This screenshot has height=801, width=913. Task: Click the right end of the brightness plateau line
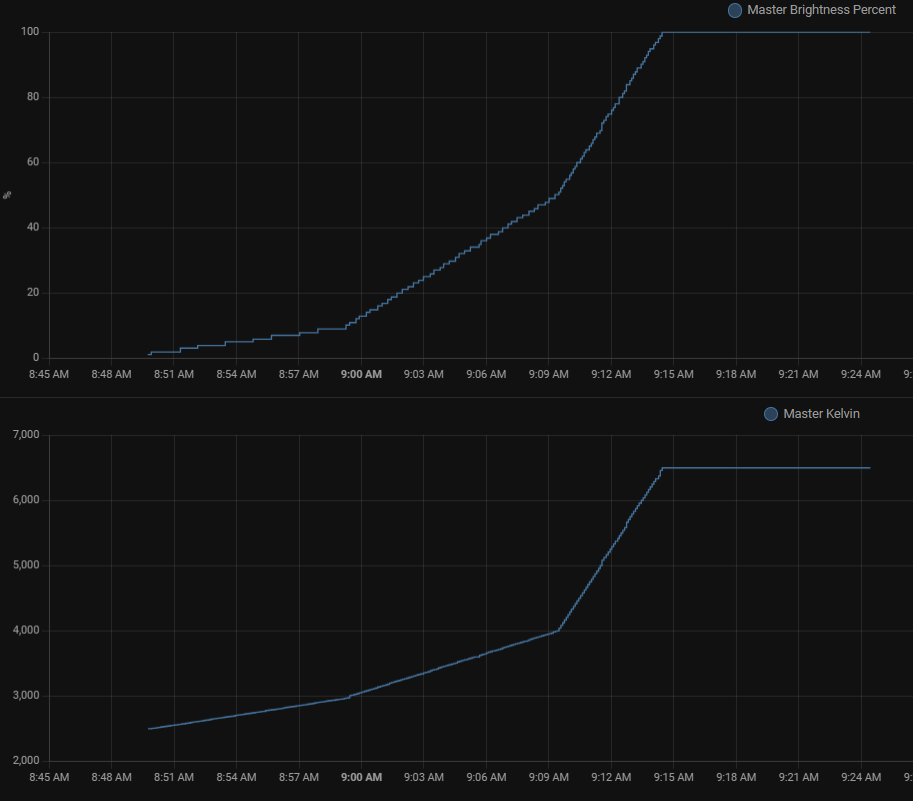point(869,32)
